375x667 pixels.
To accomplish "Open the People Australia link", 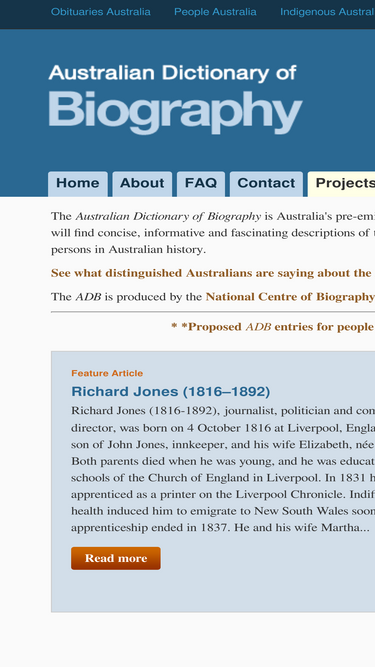I will point(215,12).
